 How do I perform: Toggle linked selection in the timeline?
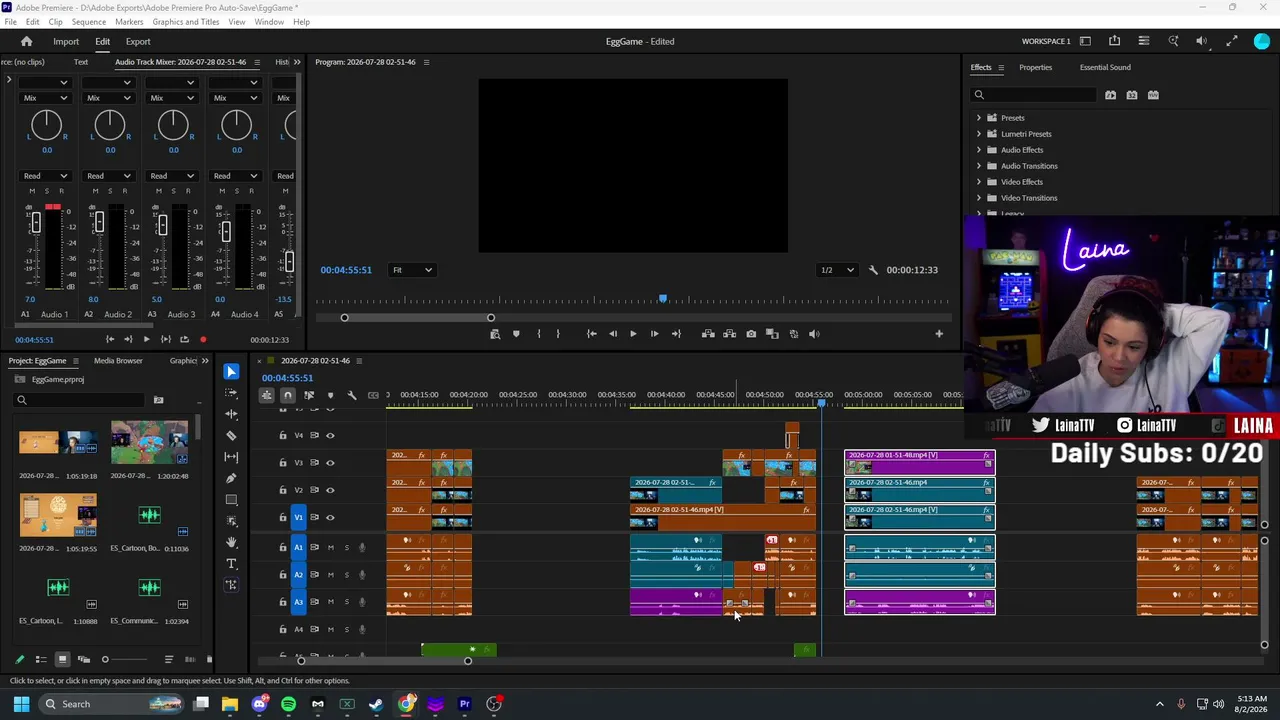click(x=309, y=395)
